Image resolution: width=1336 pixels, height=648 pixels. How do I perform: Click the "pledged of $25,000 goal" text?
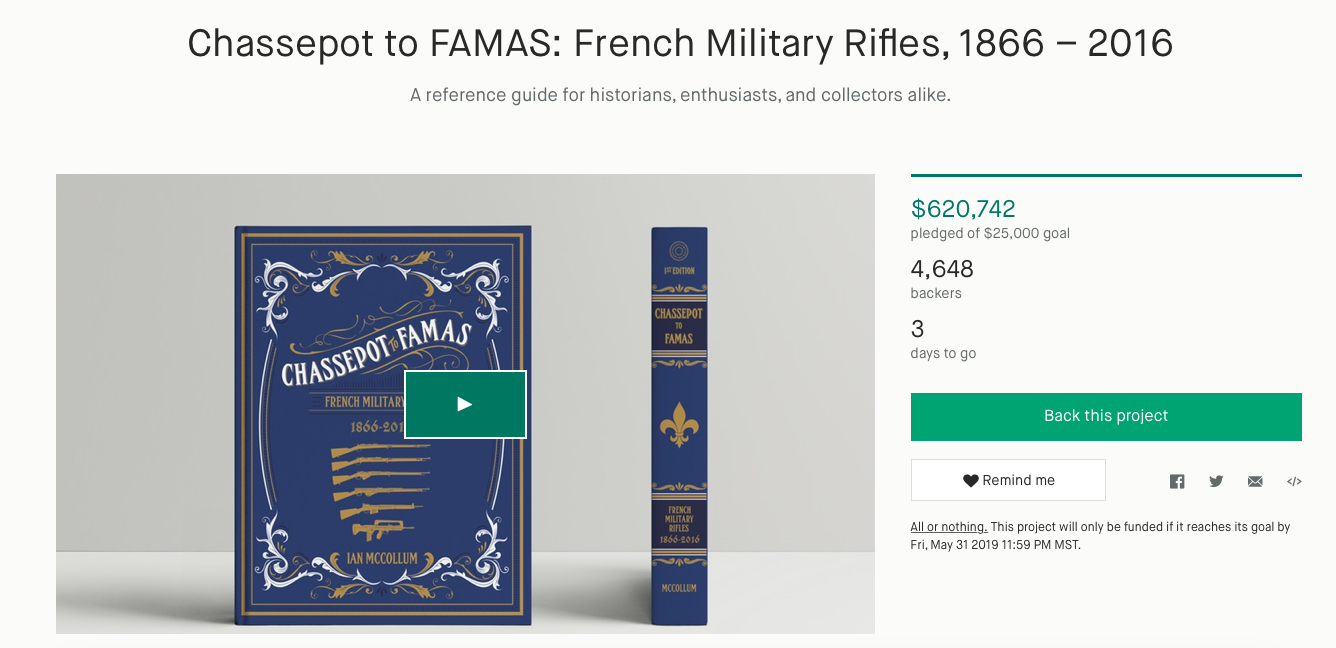click(990, 234)
